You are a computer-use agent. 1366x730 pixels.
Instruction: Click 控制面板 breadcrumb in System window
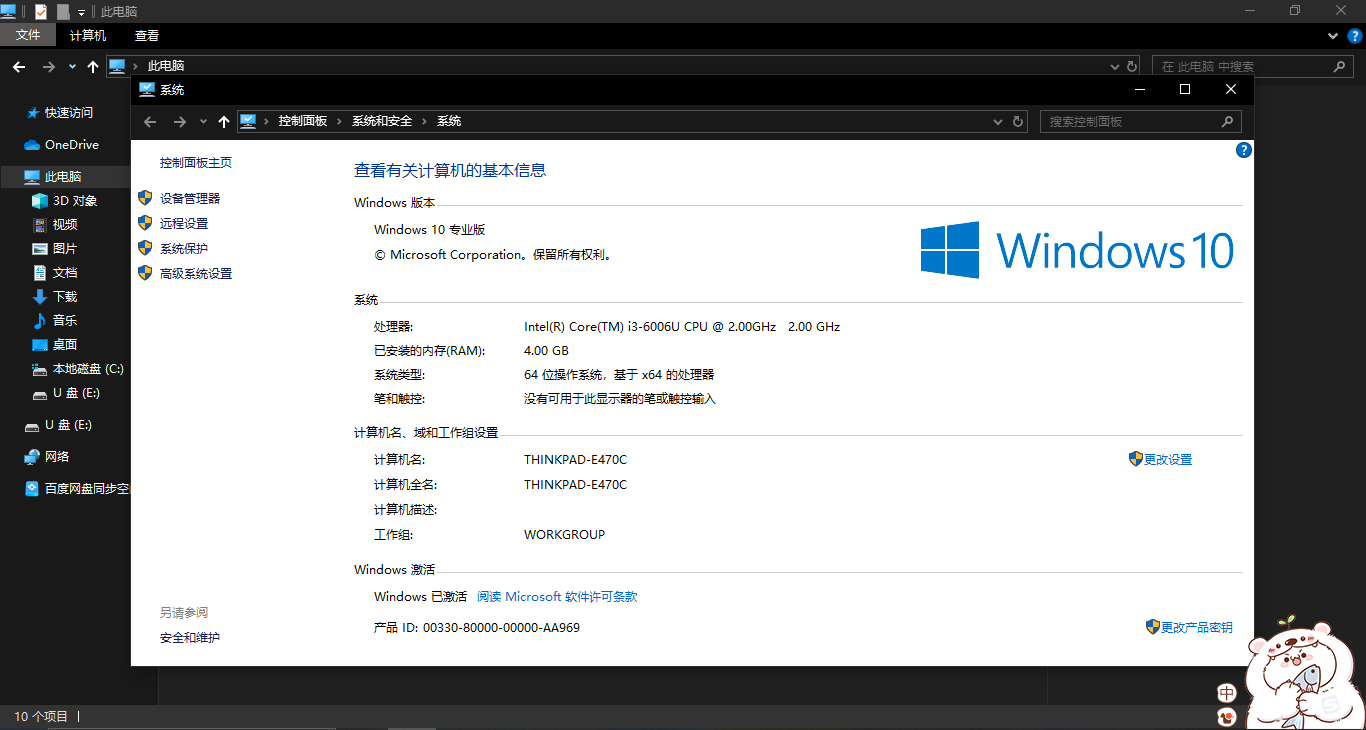pyautogui.click(x=303, y=121)
